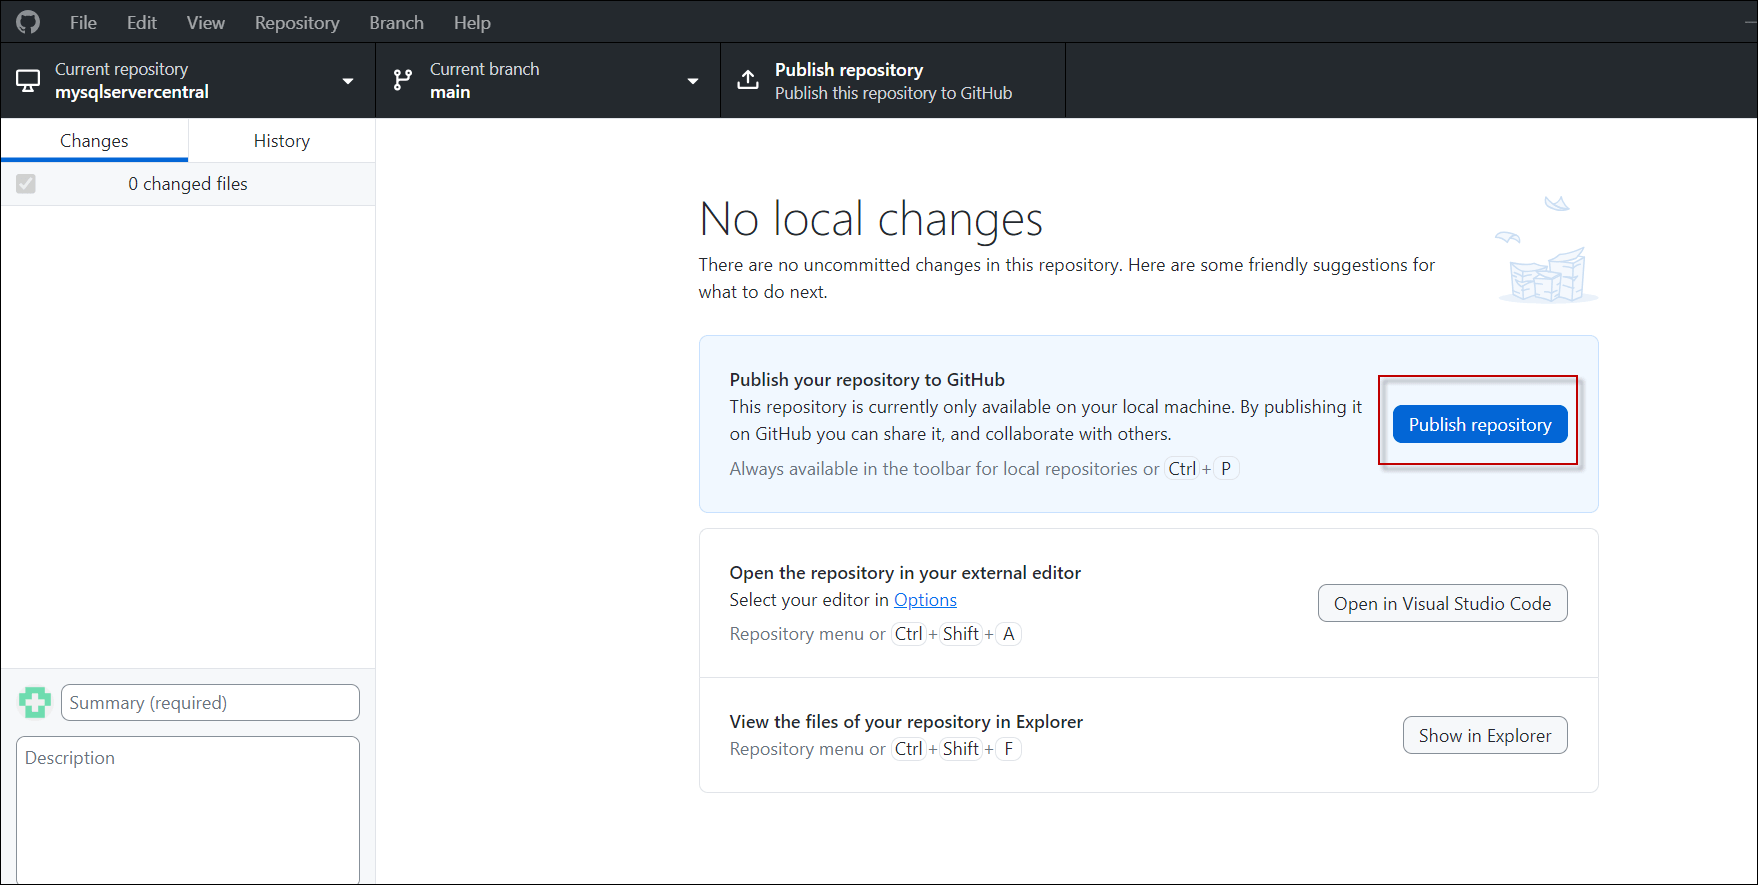This screenshot has width=1758, height=885.
Task: Click the Show in Explorer button
Action: 1484,735
